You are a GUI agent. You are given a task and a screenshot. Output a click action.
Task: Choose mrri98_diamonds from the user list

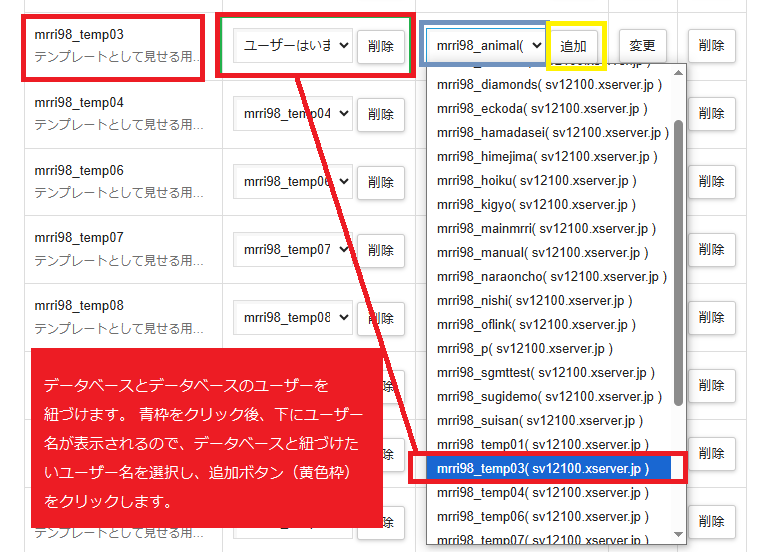(x=548, y=84)
